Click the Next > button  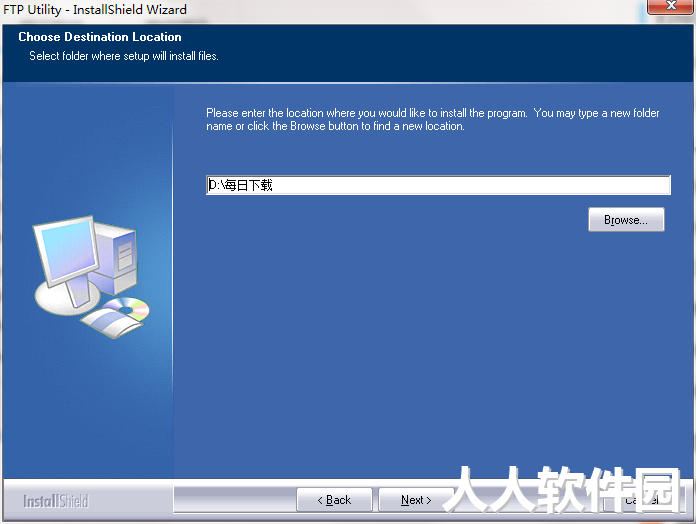tap(416, 500)
